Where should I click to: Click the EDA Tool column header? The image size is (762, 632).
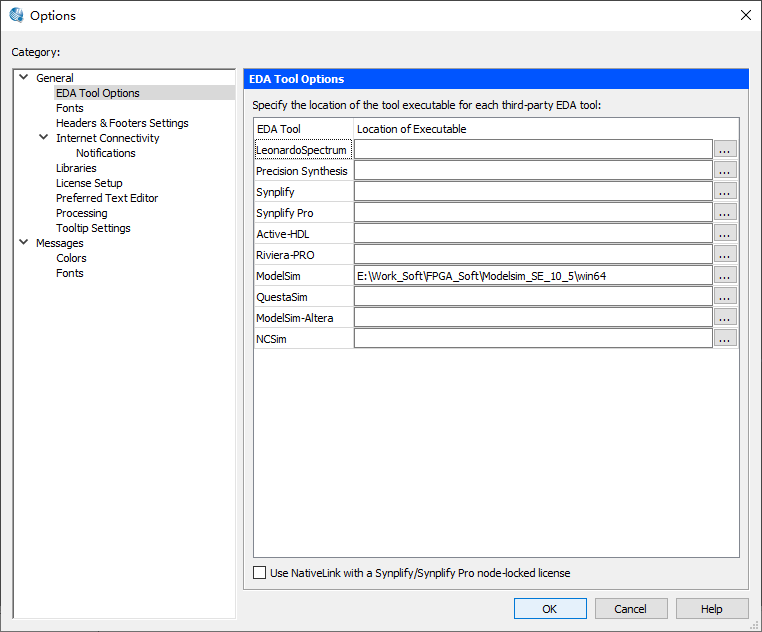[x=303, y=129]
